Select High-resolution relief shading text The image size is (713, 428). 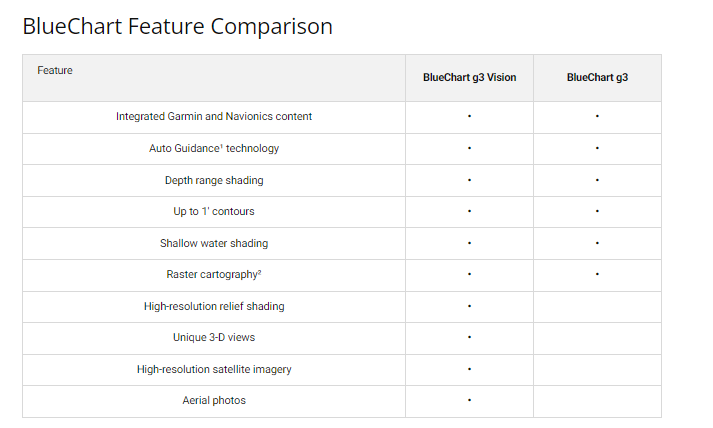(214, 306)
